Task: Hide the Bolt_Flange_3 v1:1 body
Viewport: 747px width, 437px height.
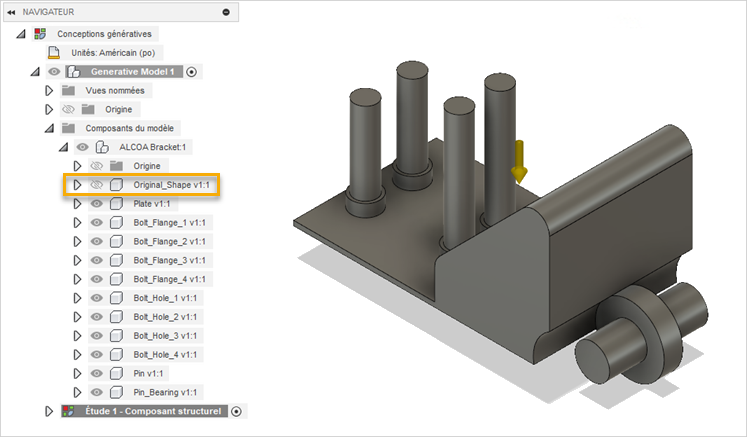Action: (x=97, y=260)
